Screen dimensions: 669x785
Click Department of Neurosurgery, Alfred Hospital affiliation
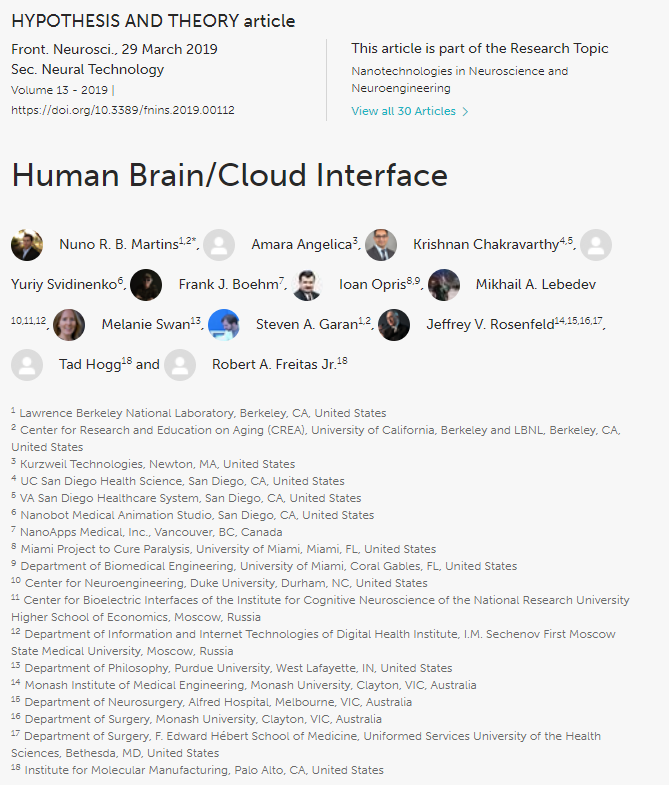[211, 702]
